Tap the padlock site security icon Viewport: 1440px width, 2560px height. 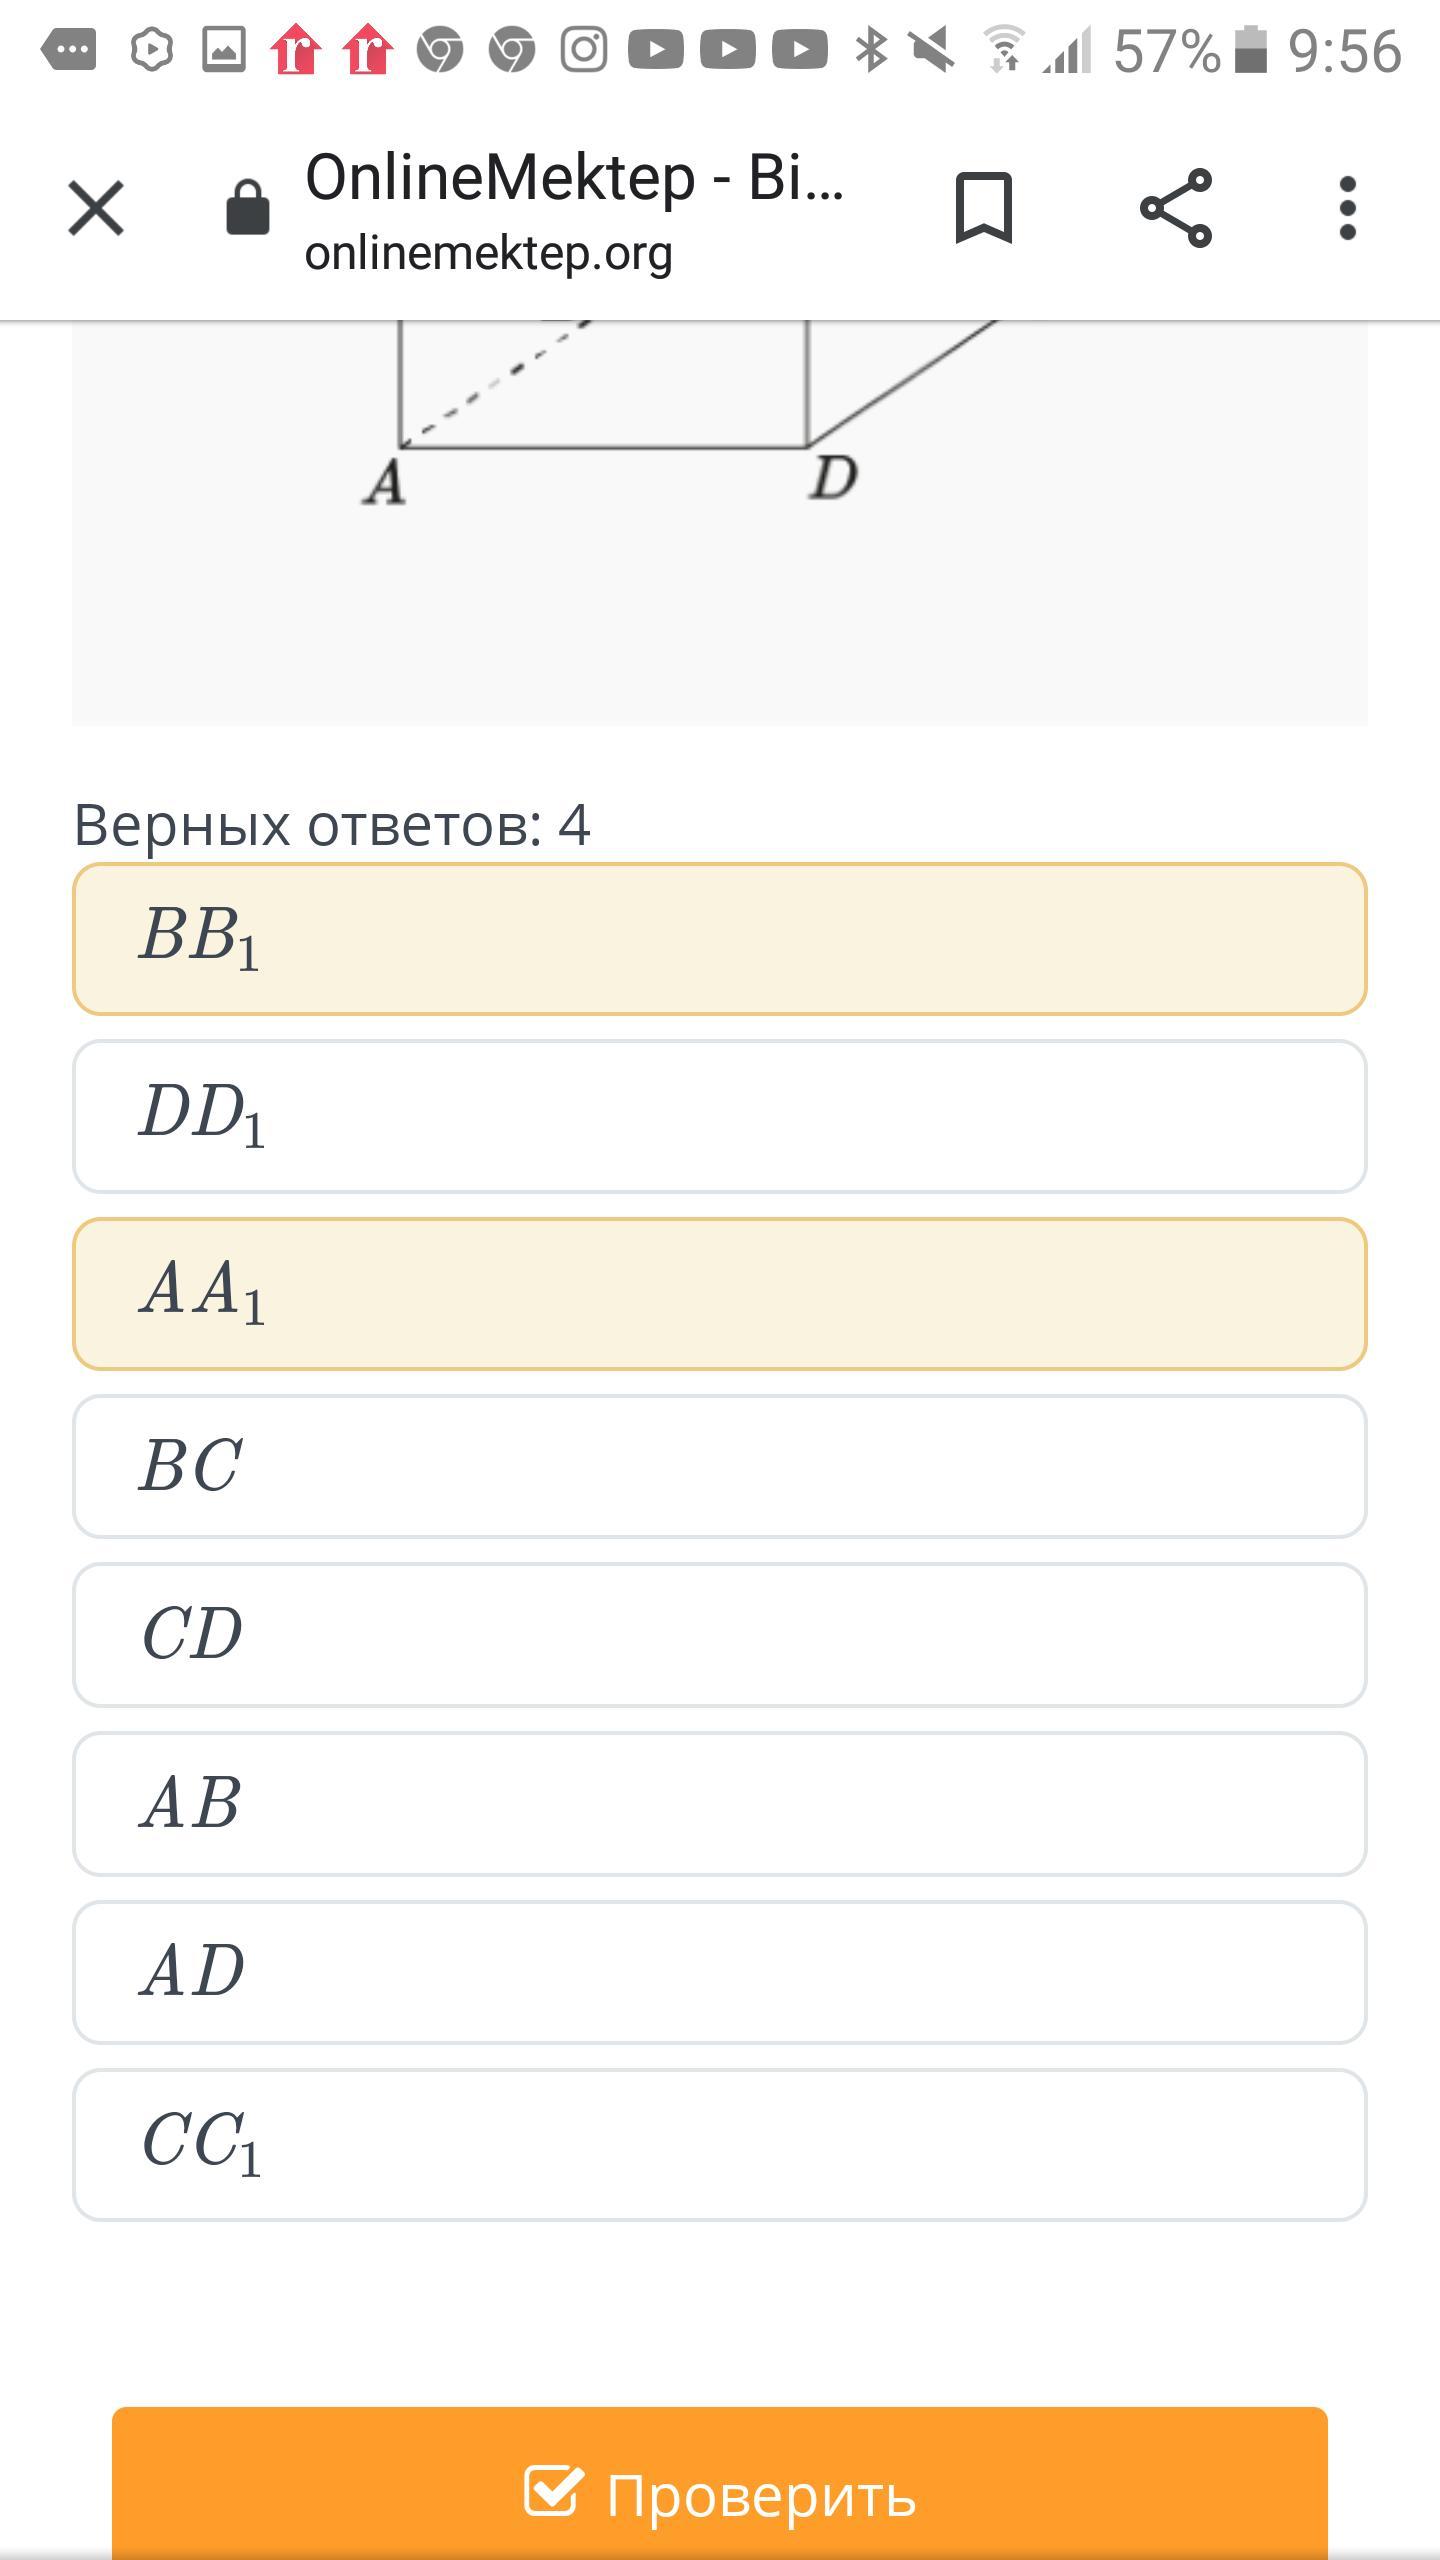[248, 208]
